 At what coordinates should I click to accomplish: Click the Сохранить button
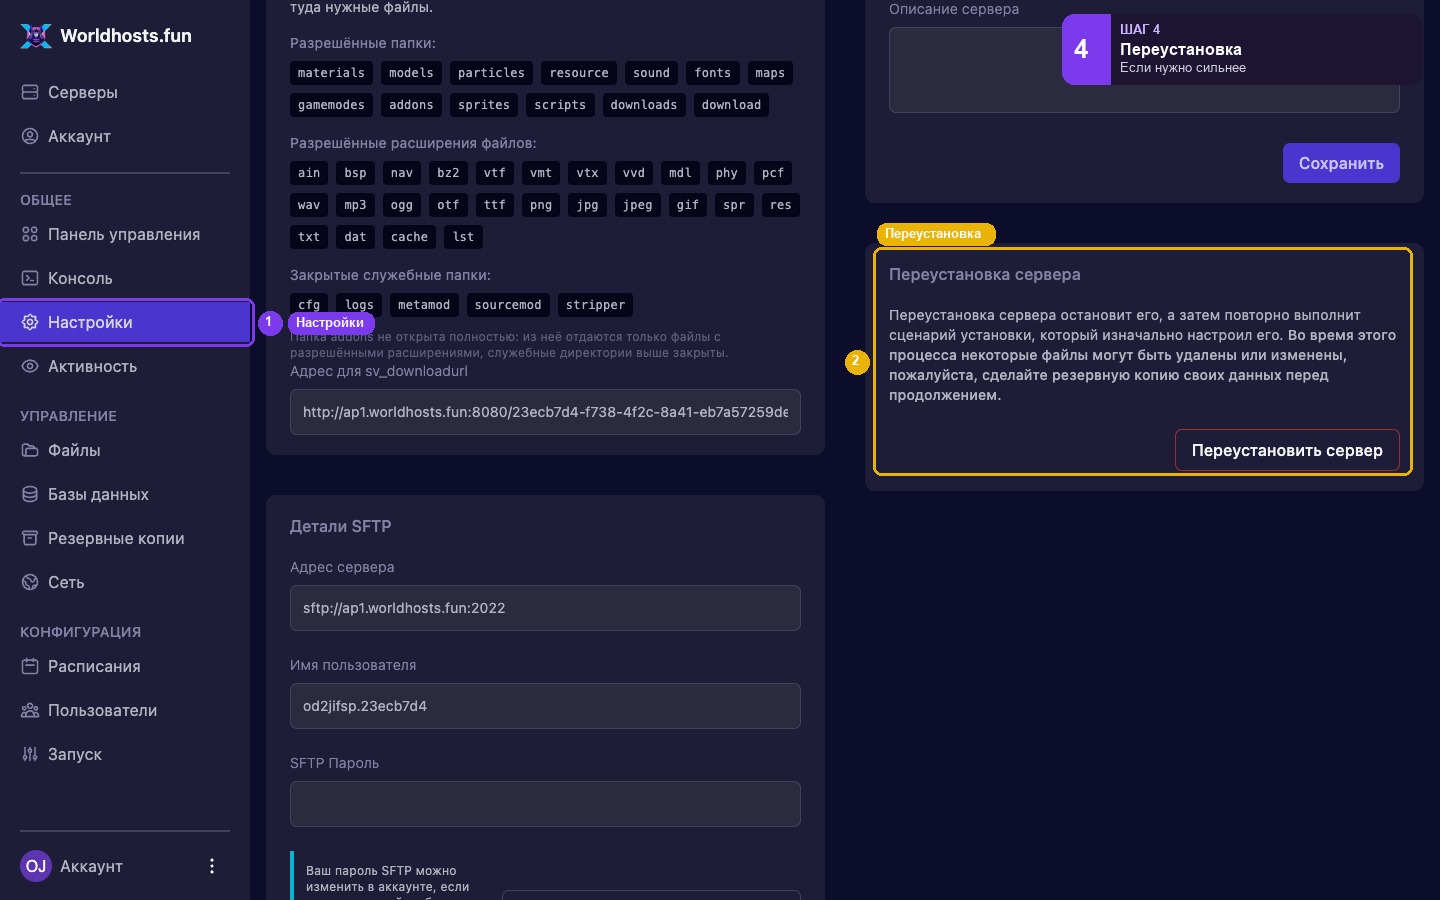[x=1341, y=163]
